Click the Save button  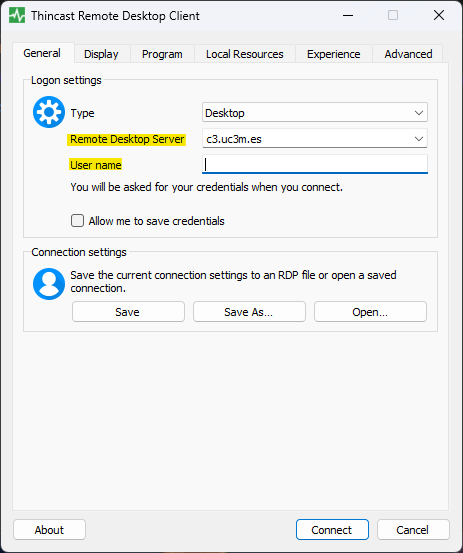coord(128,312)
